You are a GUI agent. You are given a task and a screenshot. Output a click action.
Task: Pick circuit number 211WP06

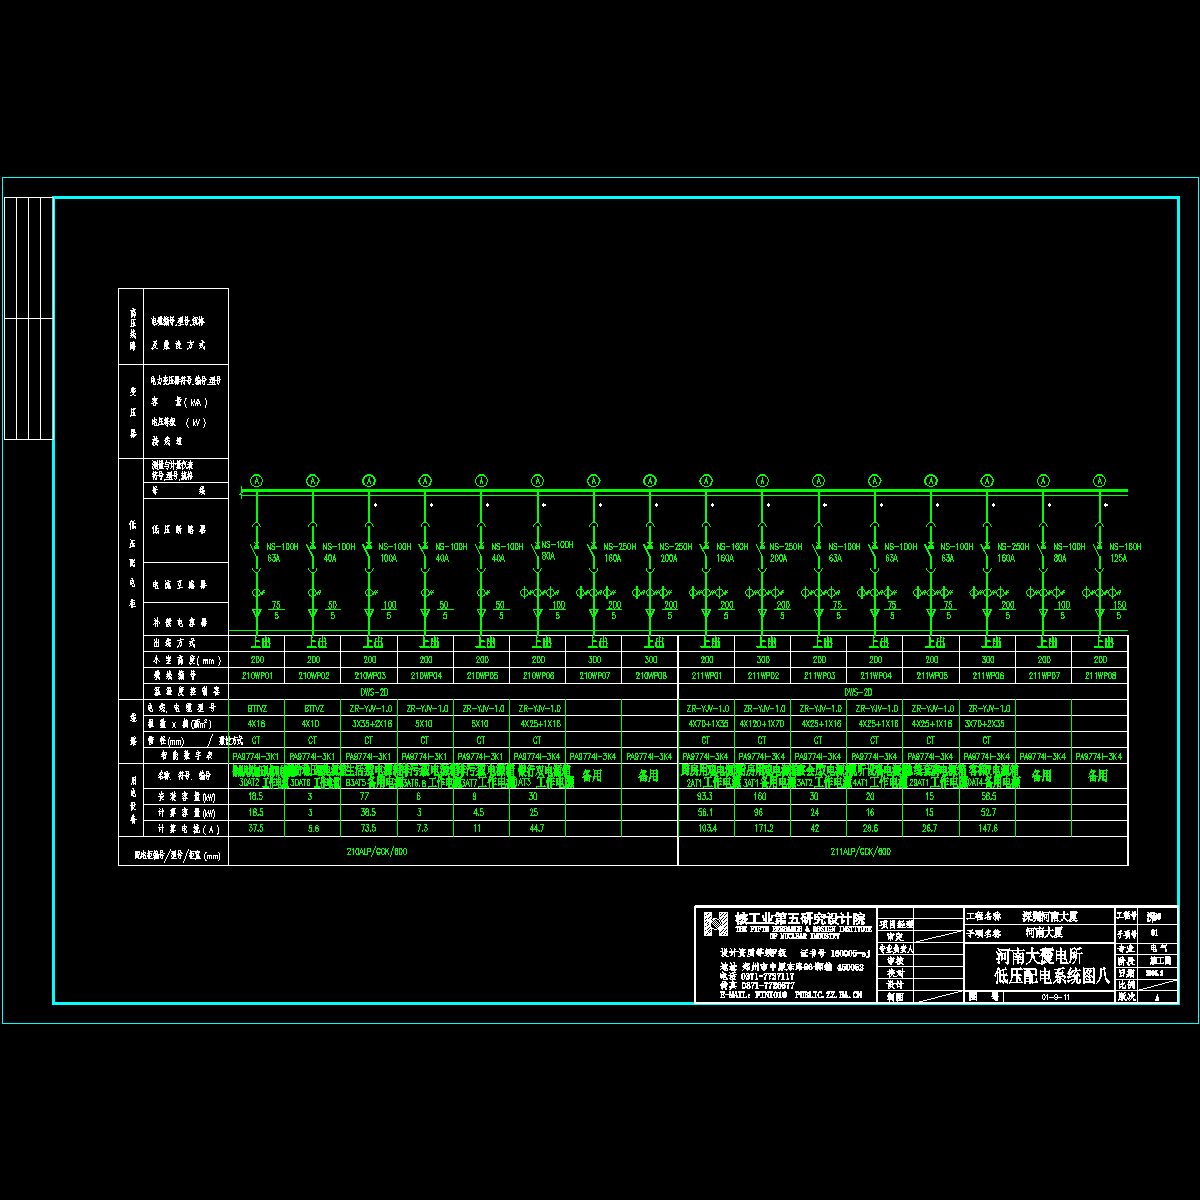[x=988, y=676]
